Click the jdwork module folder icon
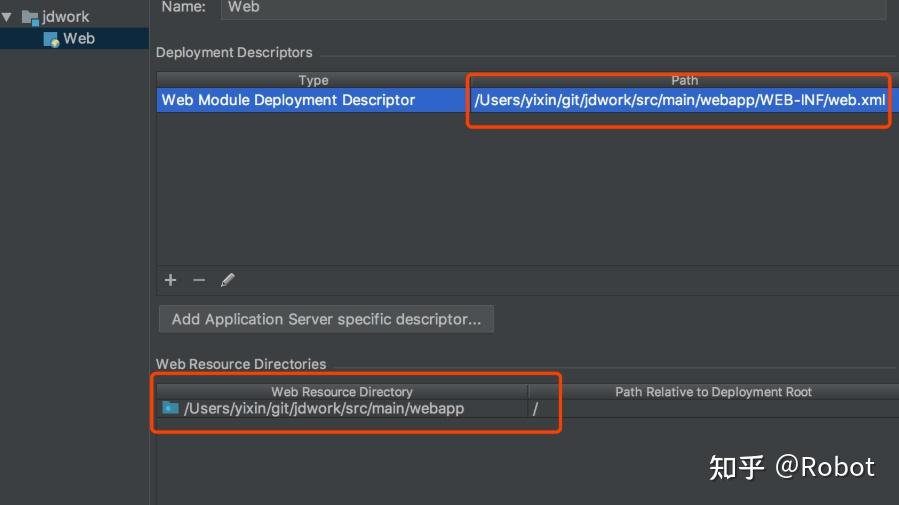 tap(30, 17)
